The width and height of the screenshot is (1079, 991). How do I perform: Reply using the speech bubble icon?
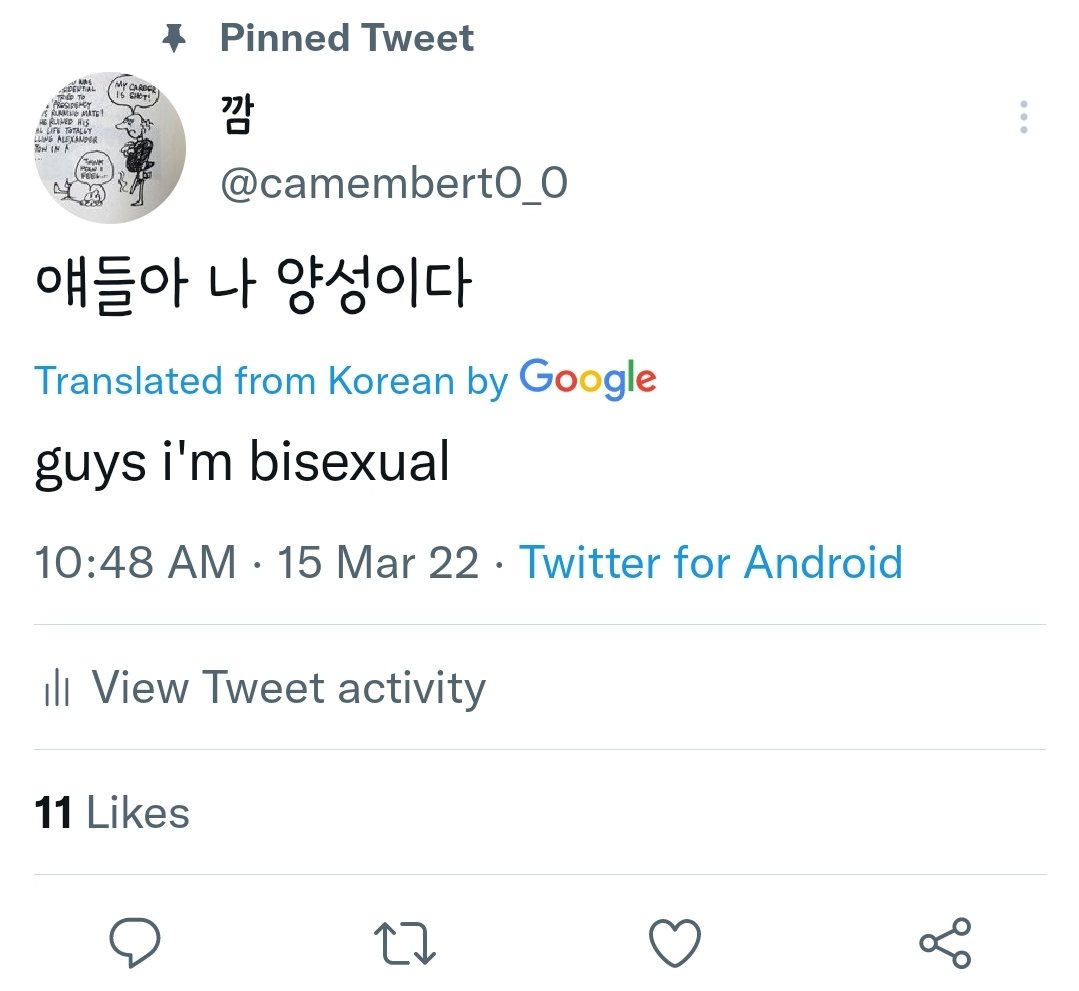pyautogui.click(x=134, y=943)
